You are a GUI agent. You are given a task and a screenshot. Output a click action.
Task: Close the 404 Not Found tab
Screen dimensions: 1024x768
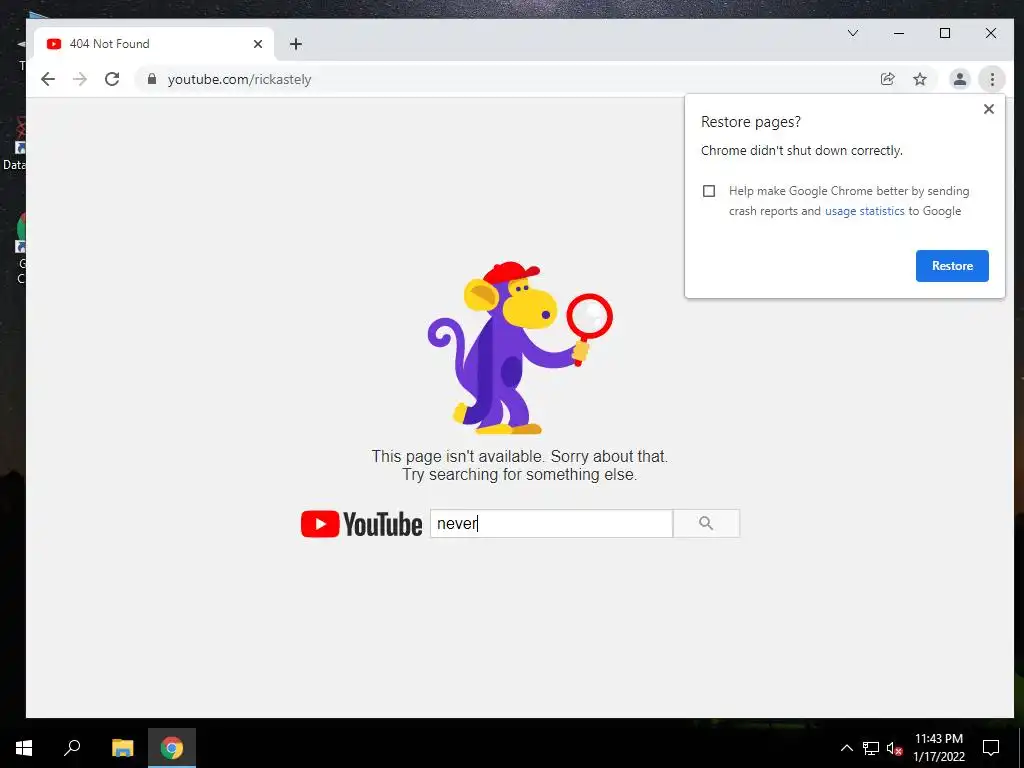click(258, 44)
